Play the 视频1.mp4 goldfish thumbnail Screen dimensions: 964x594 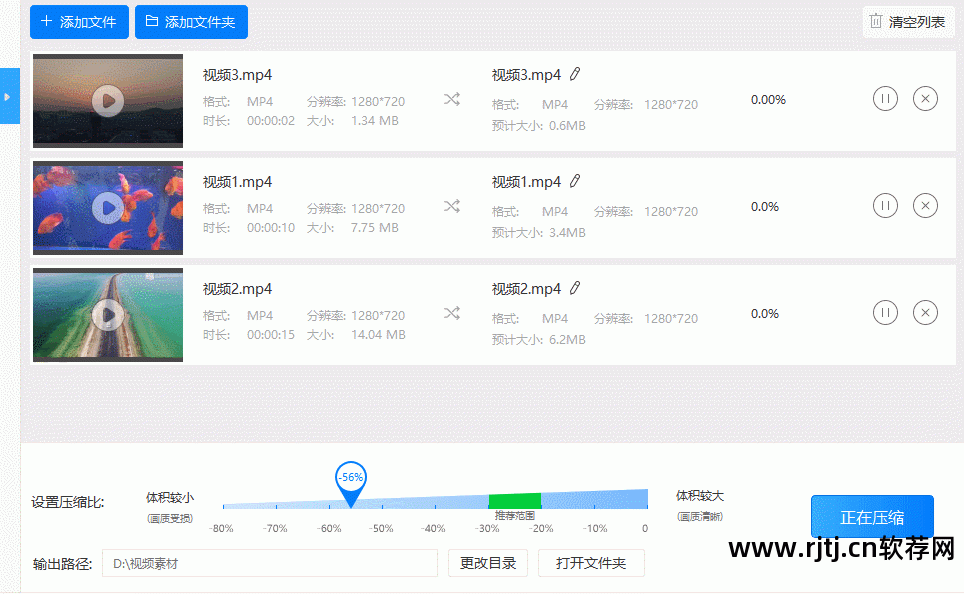(x=108, y=207)
